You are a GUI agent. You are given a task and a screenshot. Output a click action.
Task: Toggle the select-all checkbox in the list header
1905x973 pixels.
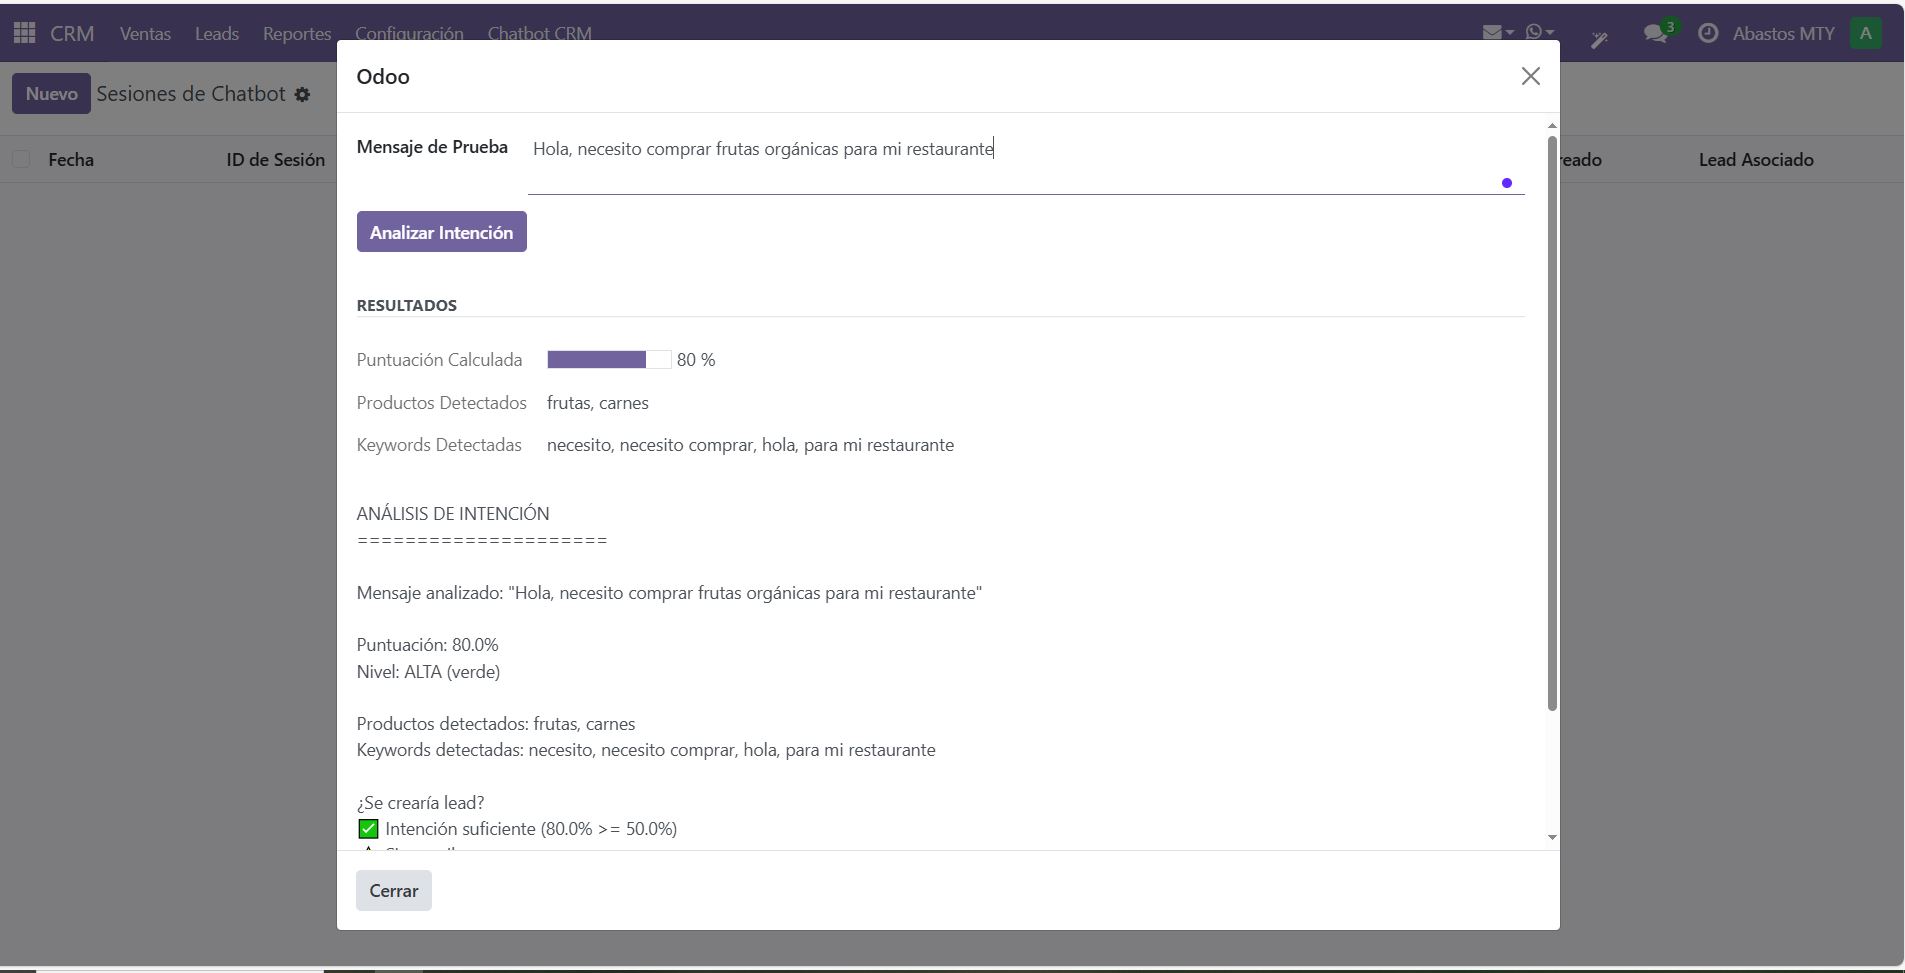(20, 158)
